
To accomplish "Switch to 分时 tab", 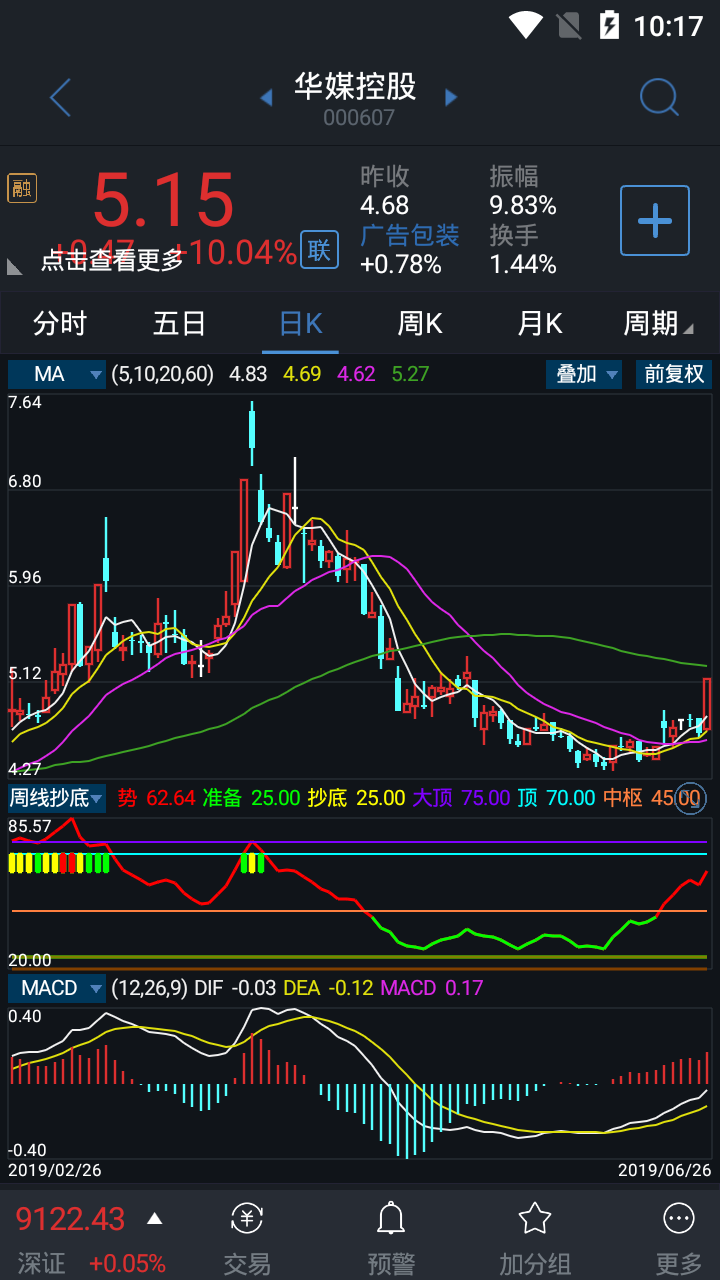I will click(60, 323).
